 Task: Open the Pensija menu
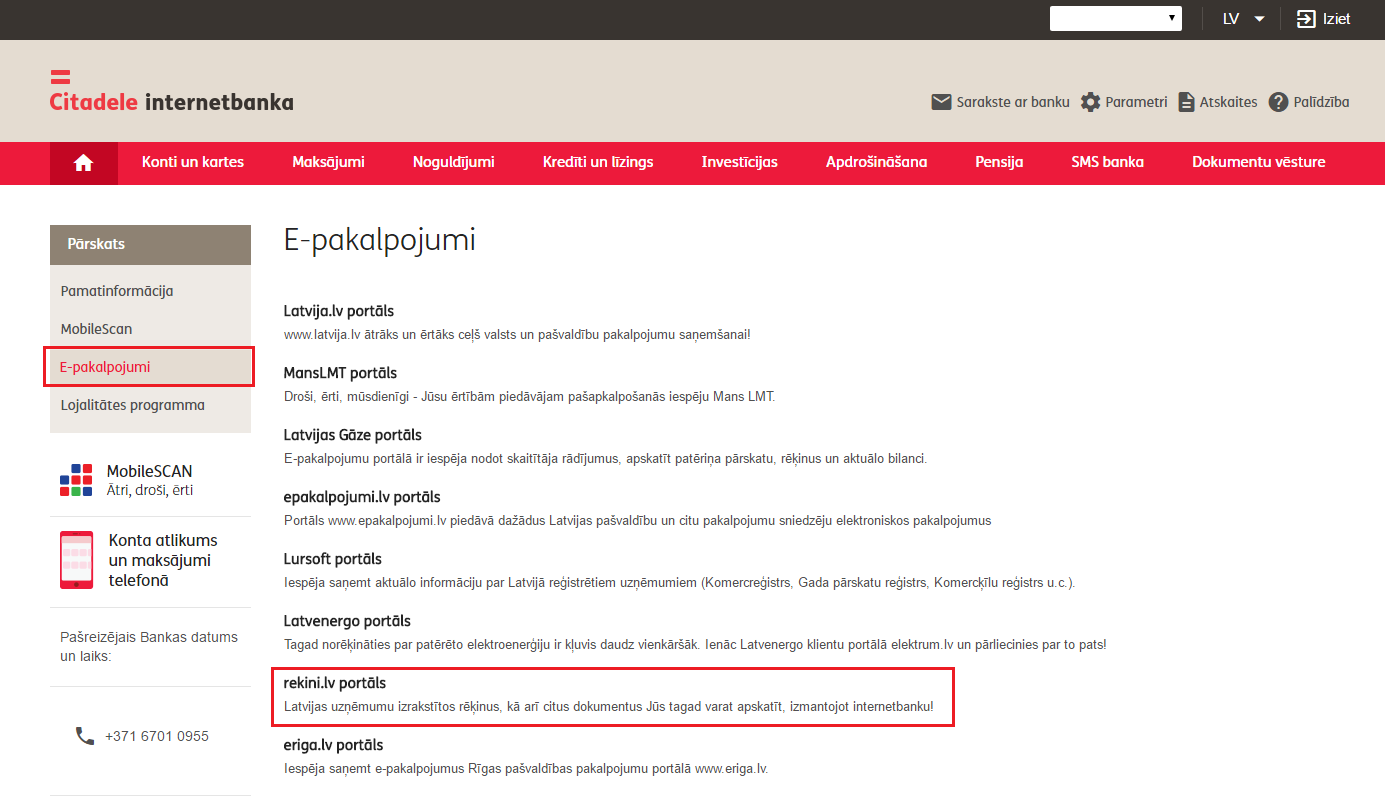tap(999, 162)
